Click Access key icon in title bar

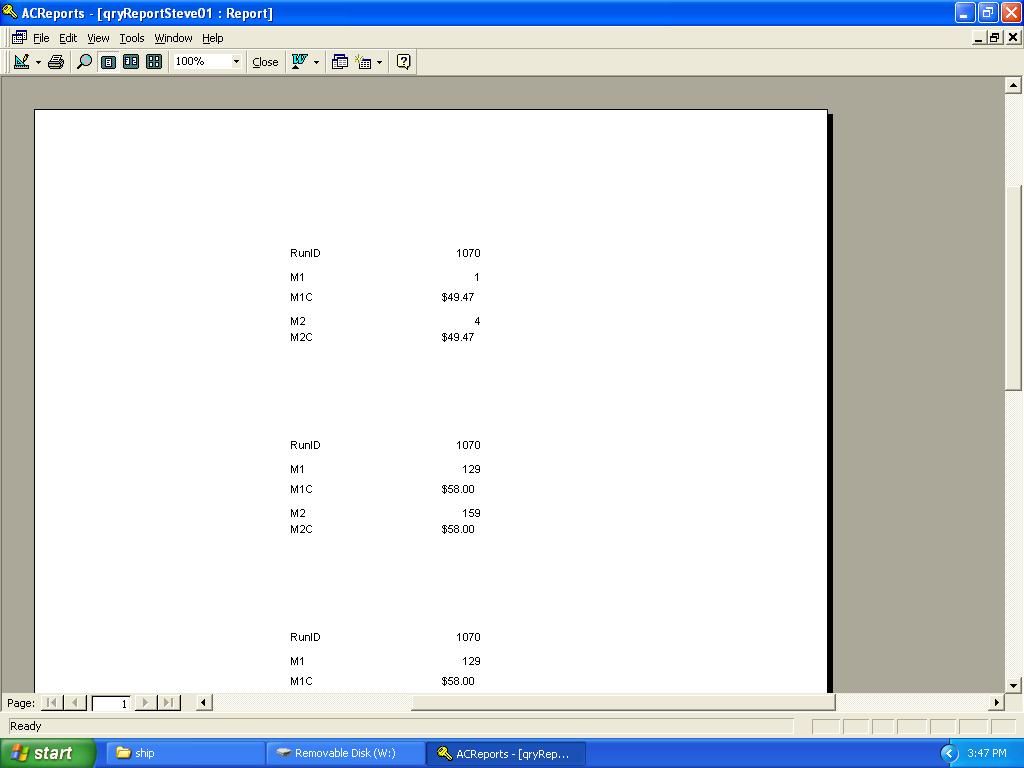point(10,12)
